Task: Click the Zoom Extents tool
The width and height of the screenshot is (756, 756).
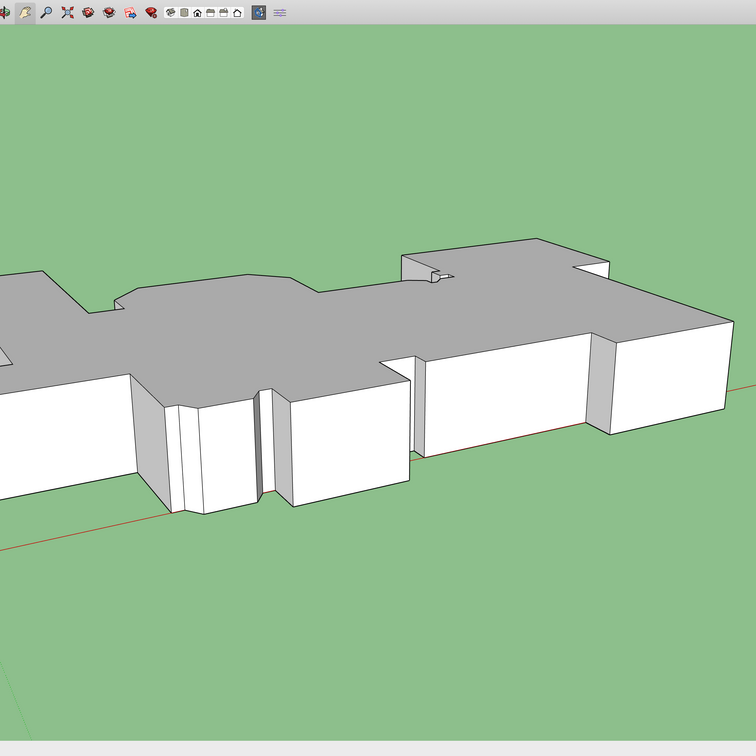Action: coord(67,13)
